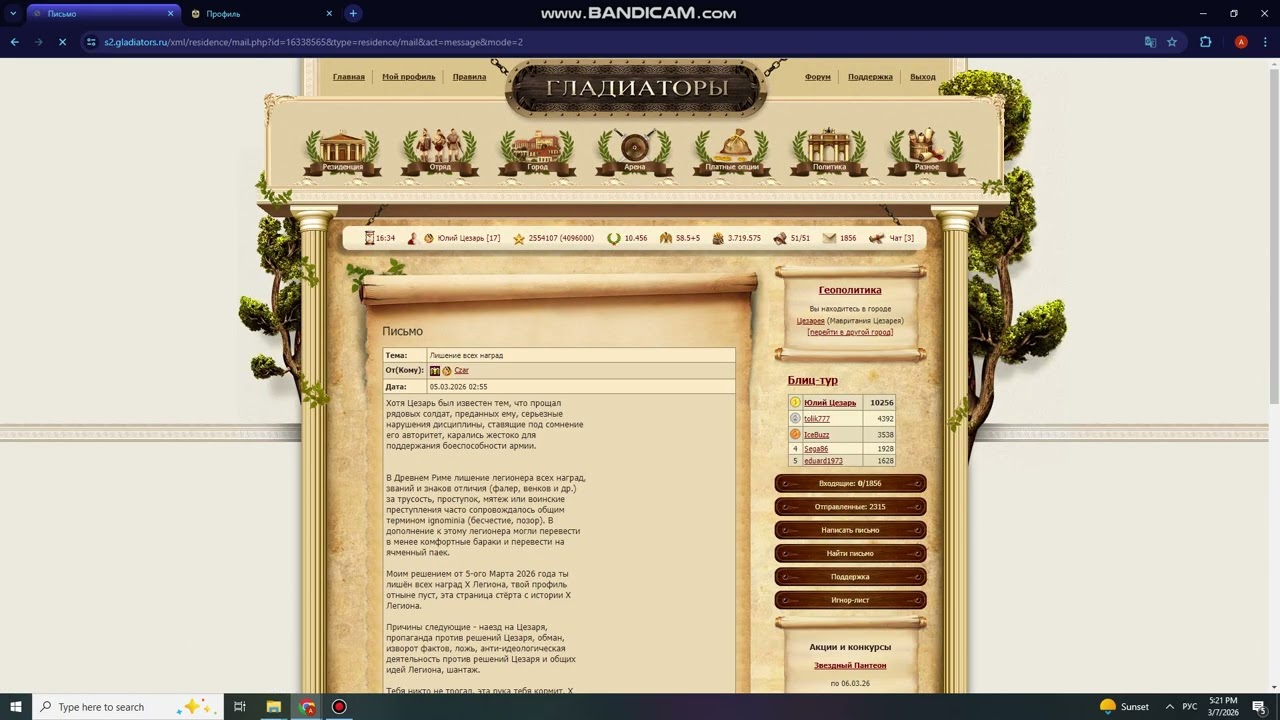Viewport: 1280px width, 720px height.
Task: Open File Explorer from taskbar
Action: click(273, 707)
